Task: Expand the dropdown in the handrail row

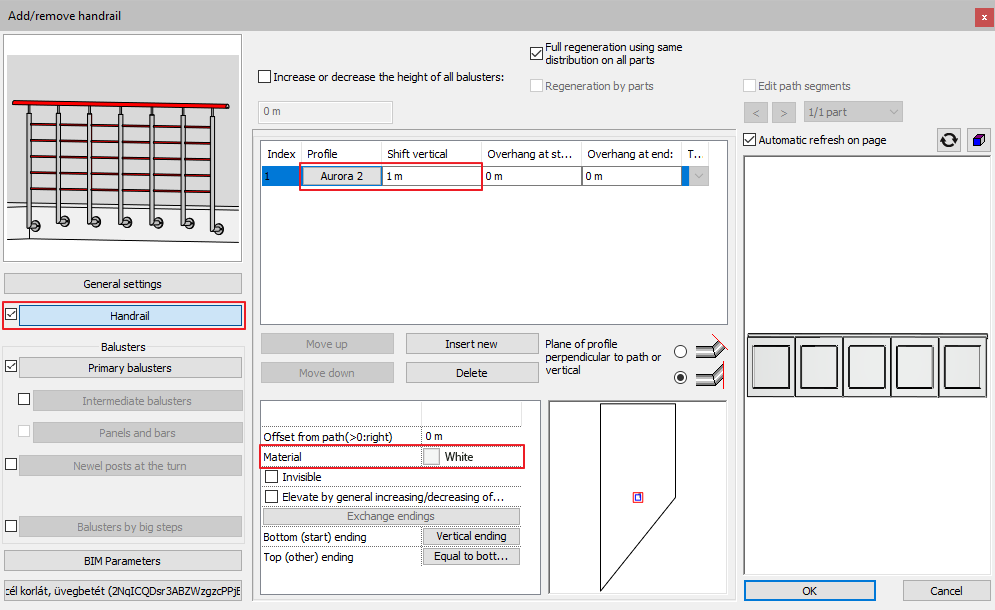Action: click(698, 176)
